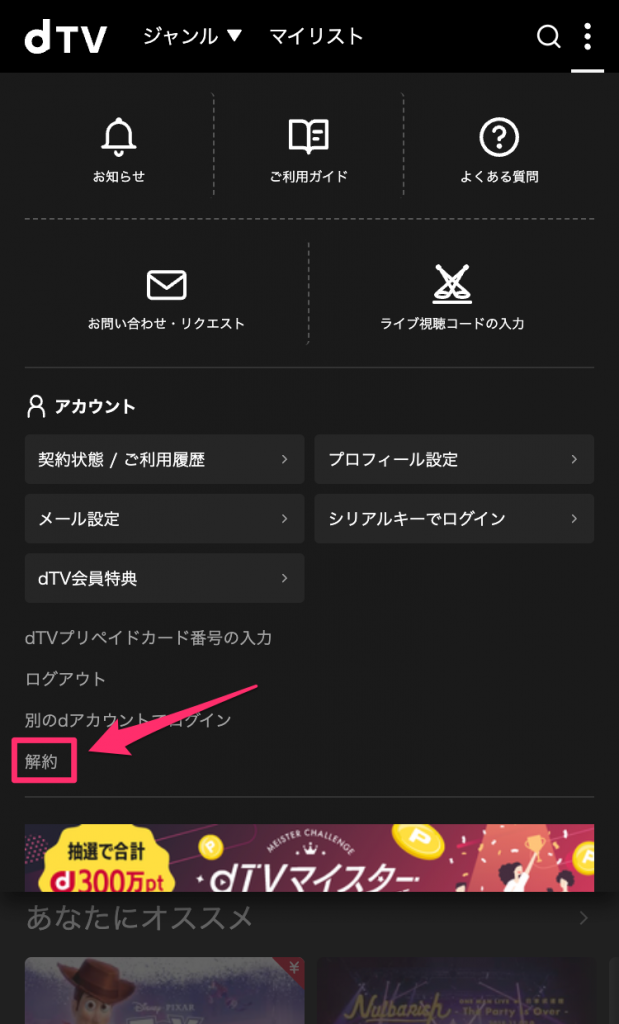Click dTVプリペイドカード番号の入力 link

pyautogui.click(x=148, y=637)
